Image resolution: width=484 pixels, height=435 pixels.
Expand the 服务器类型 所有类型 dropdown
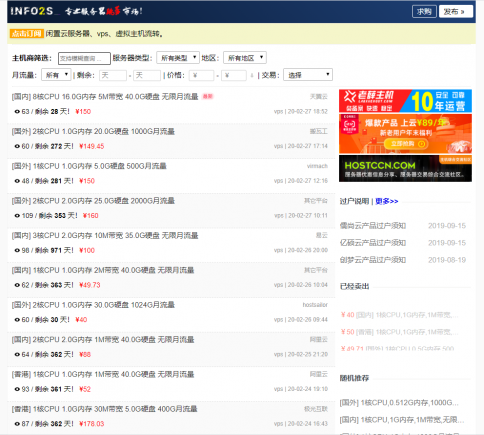[x=178, y=58]
